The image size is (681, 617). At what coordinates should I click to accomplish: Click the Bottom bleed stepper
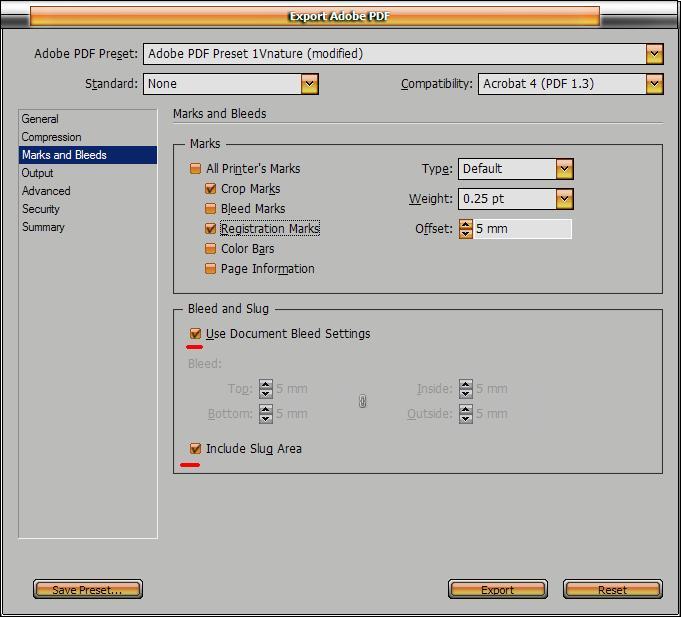pyautogui.click(x=266, y=414)
